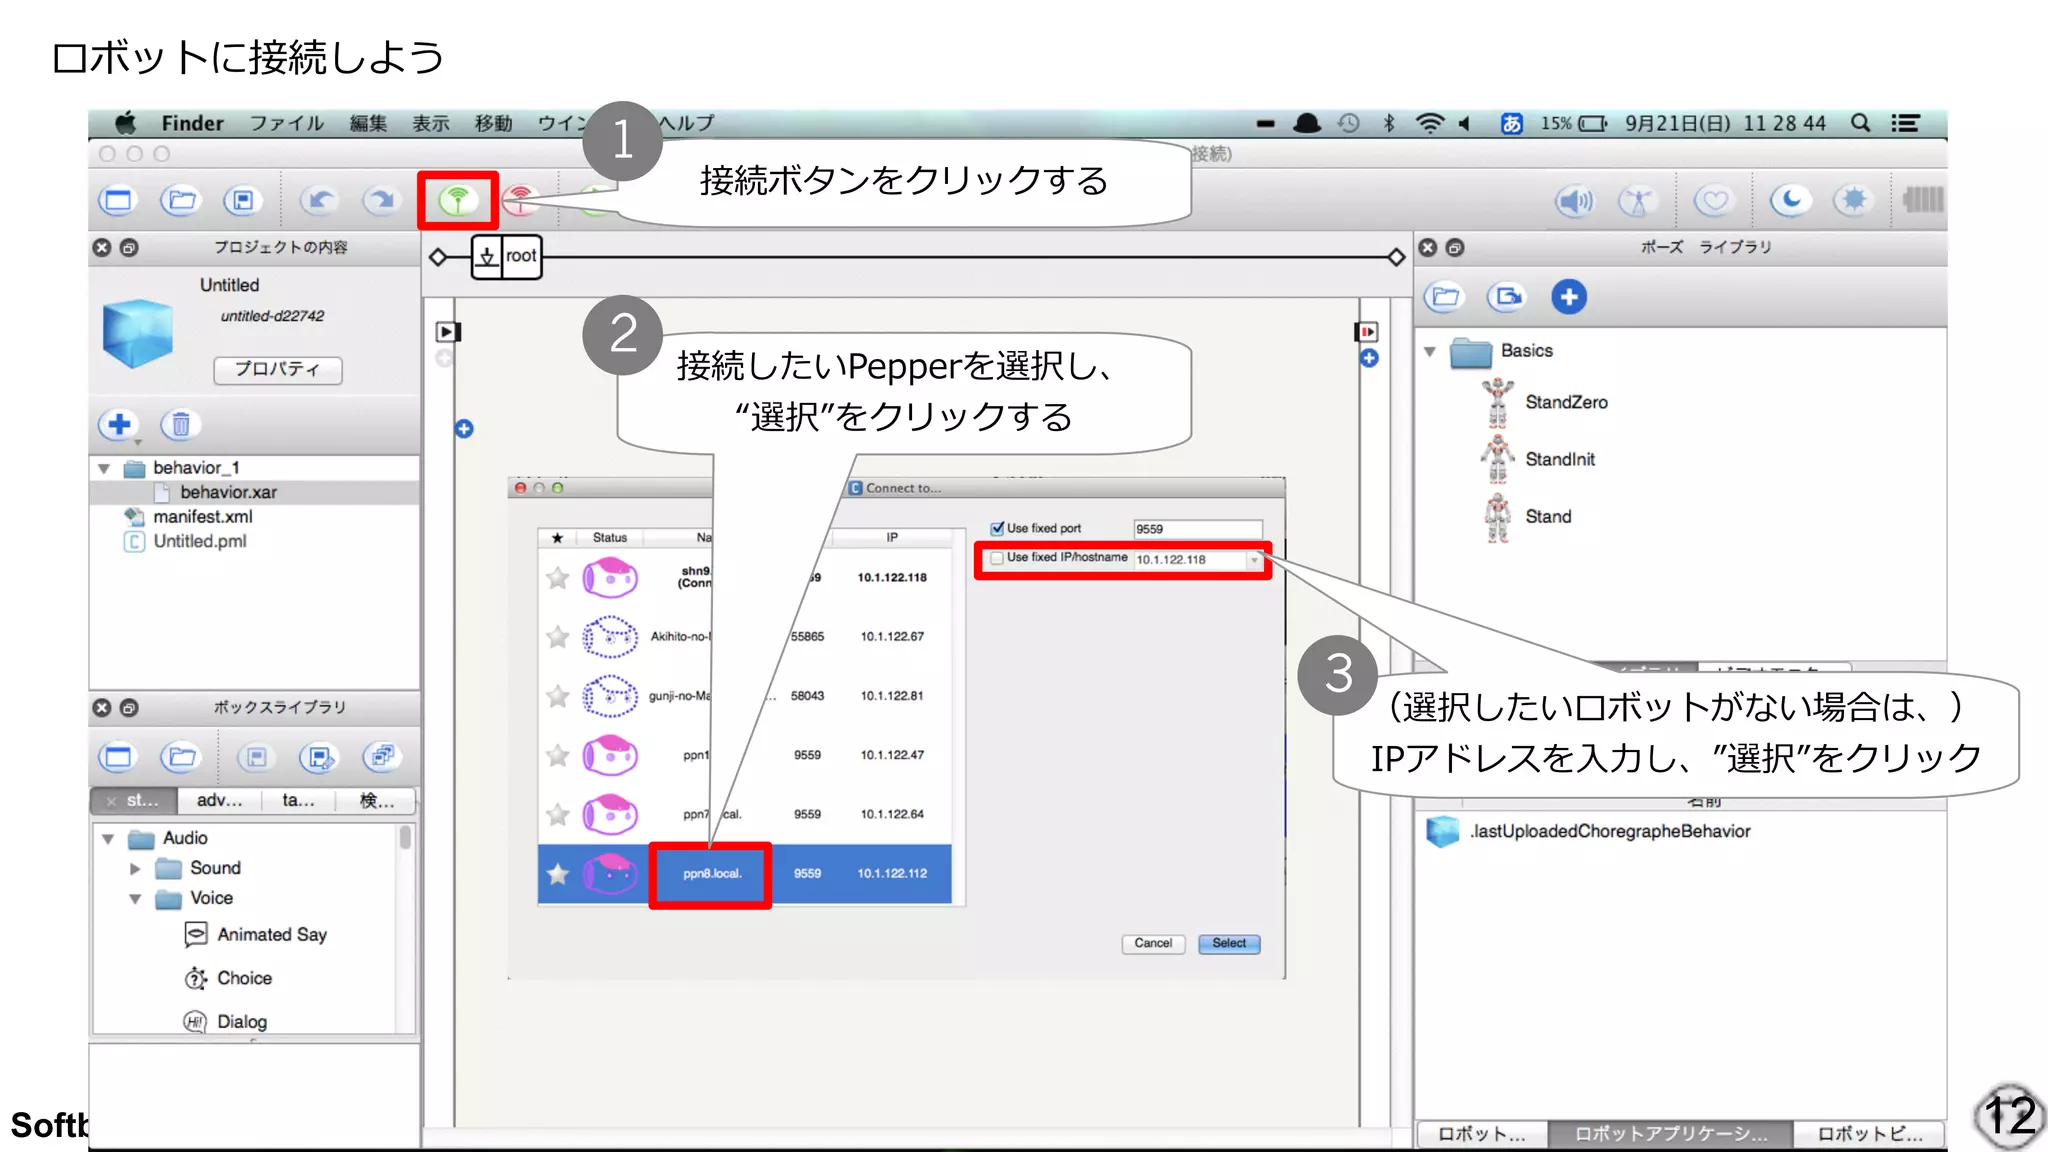Click the animation mode robot figure icon
The width and height of the screenshot is (2048, 1152).
1637,201
